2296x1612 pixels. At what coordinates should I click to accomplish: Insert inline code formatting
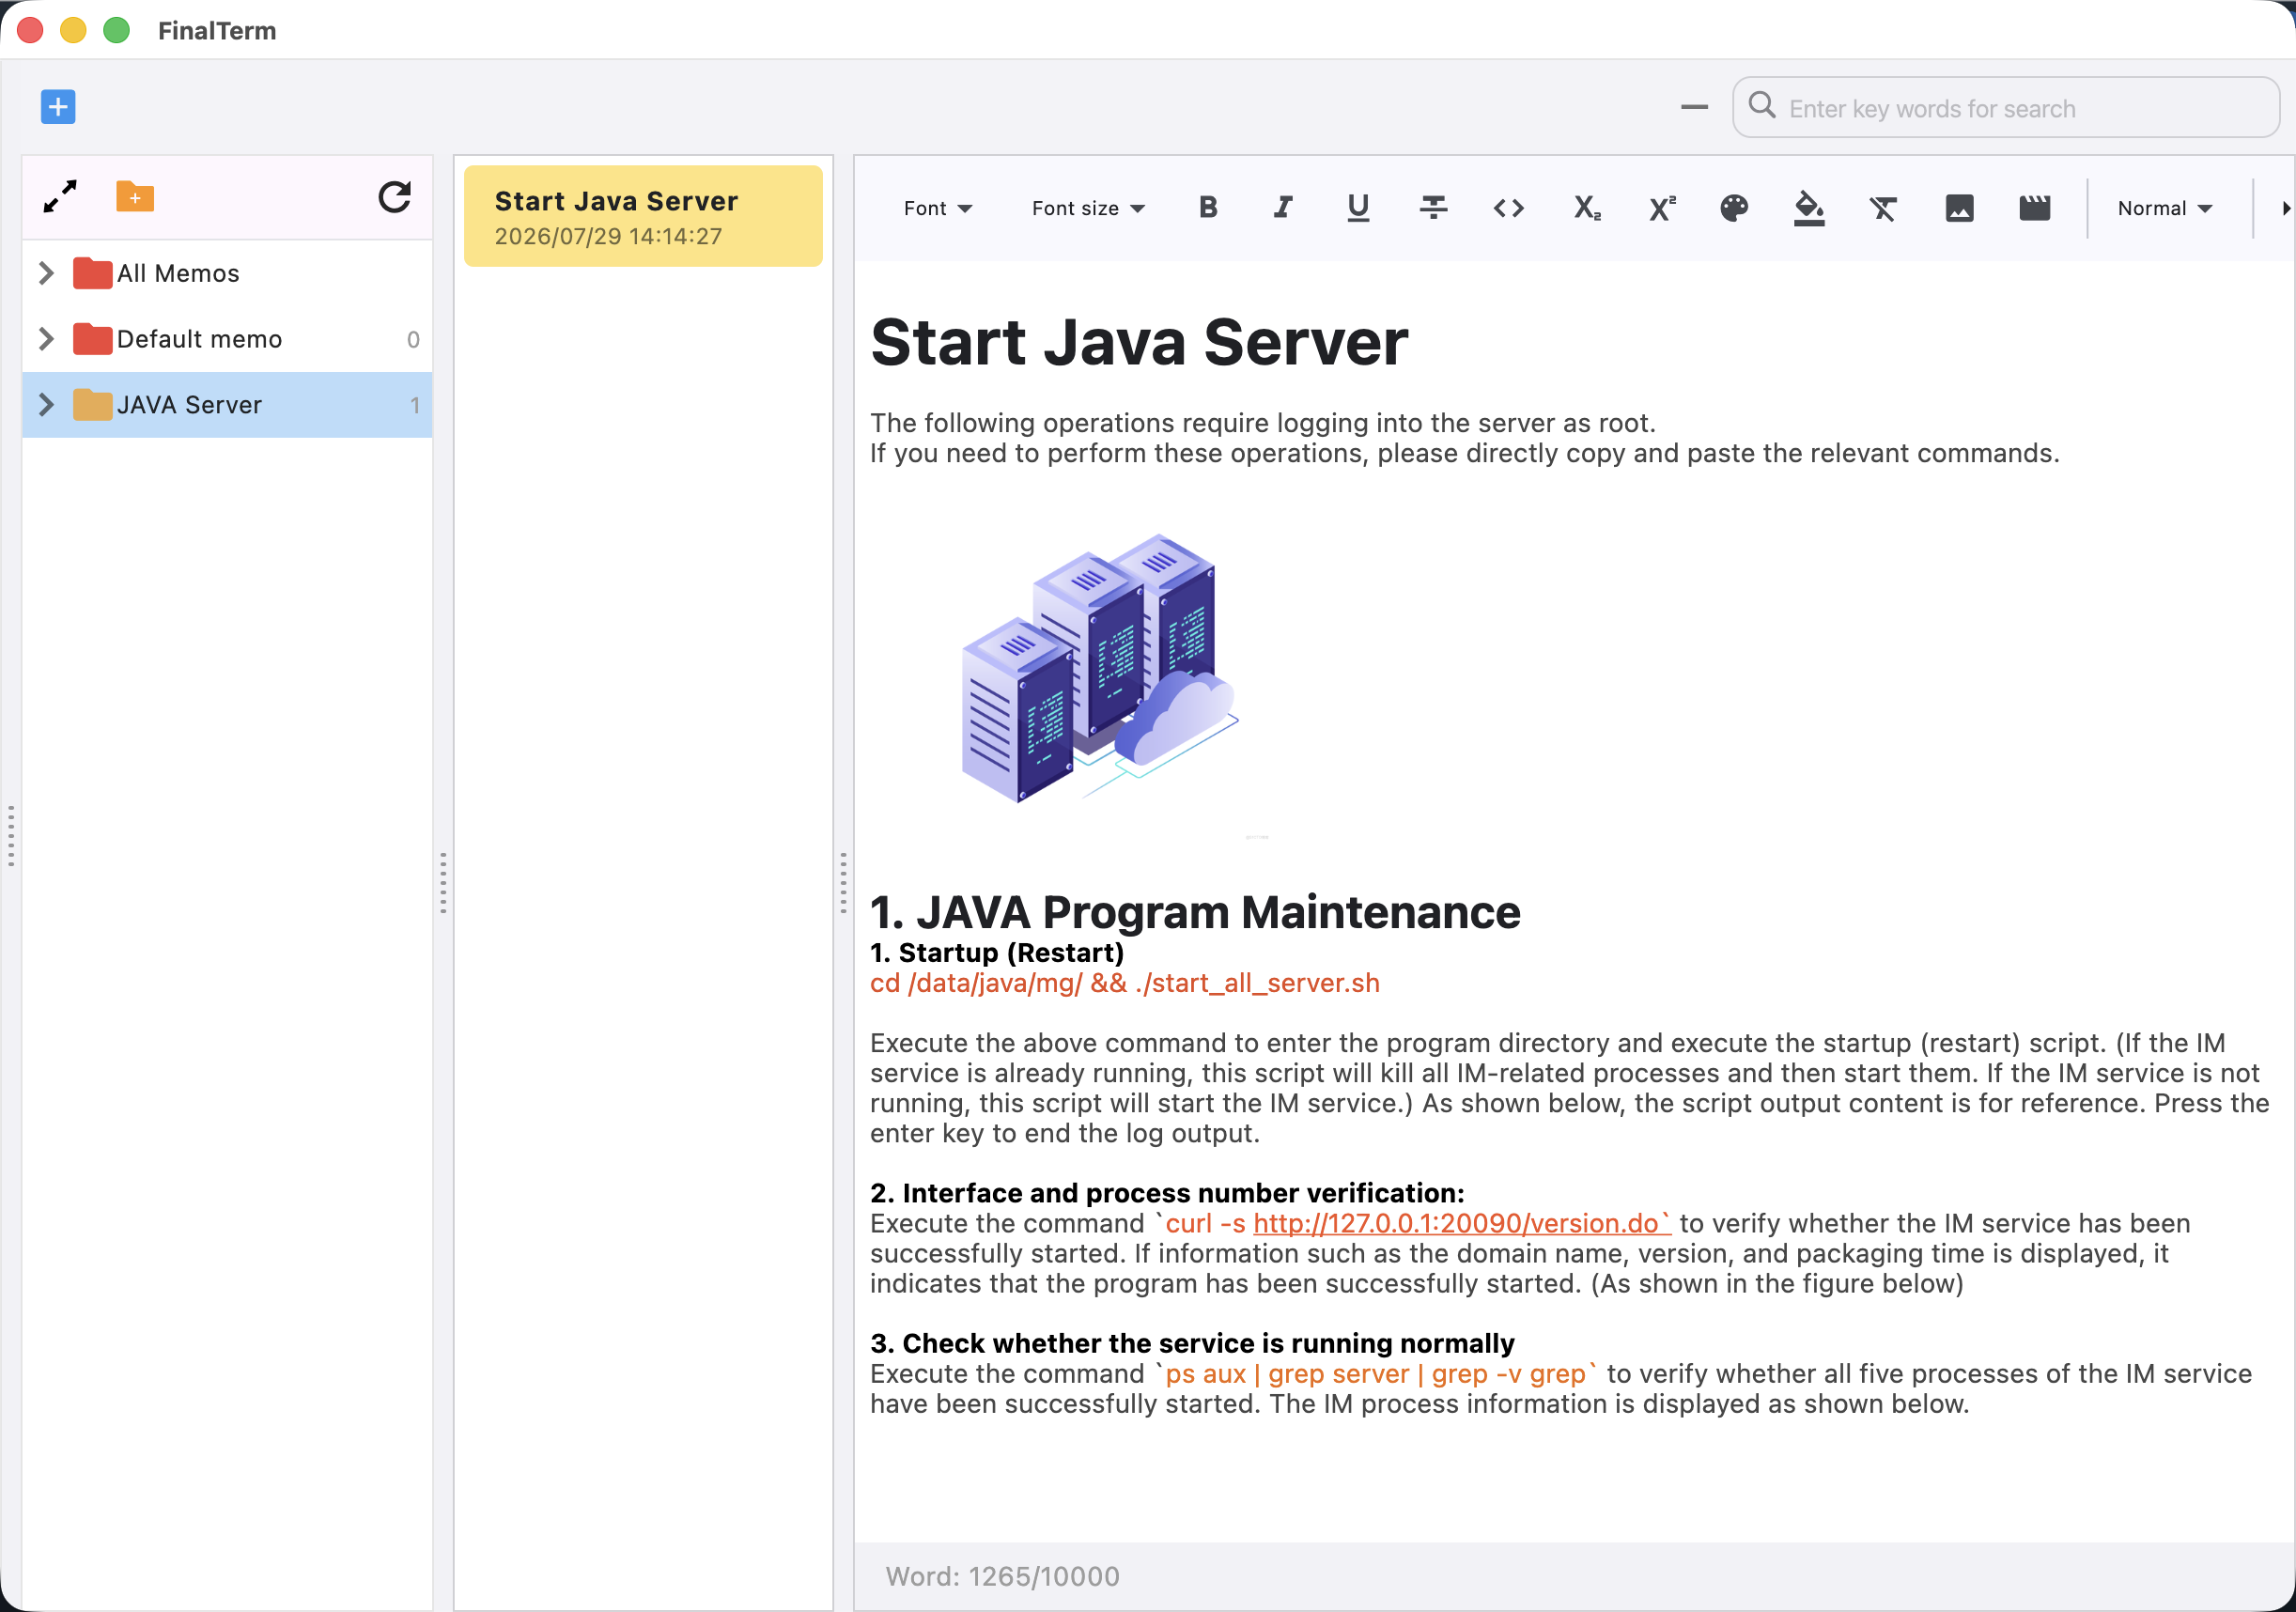point(1509,208)
